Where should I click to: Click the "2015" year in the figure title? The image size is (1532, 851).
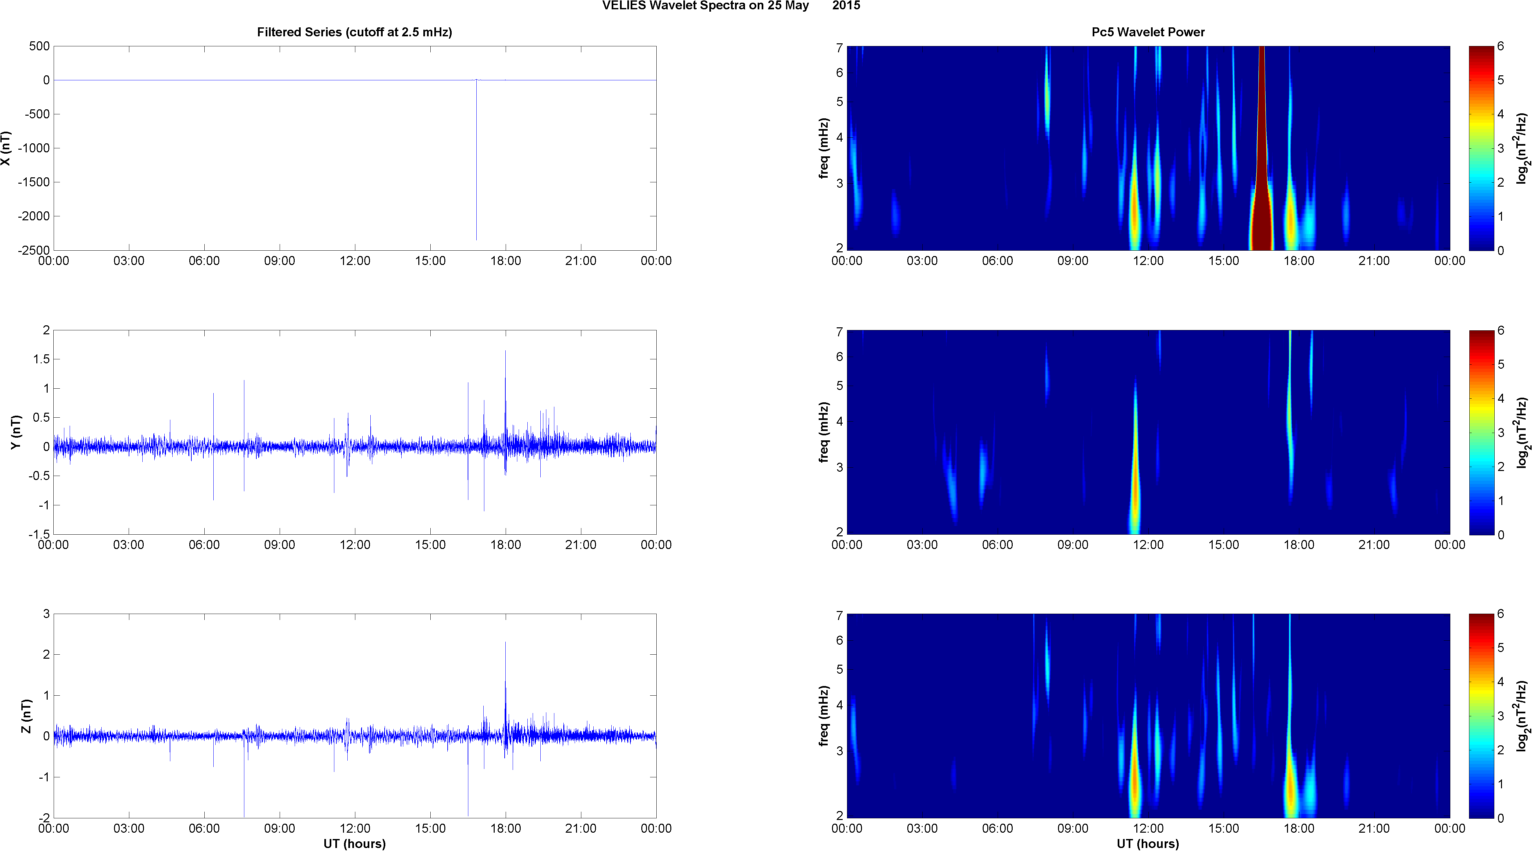pos(846,6)
